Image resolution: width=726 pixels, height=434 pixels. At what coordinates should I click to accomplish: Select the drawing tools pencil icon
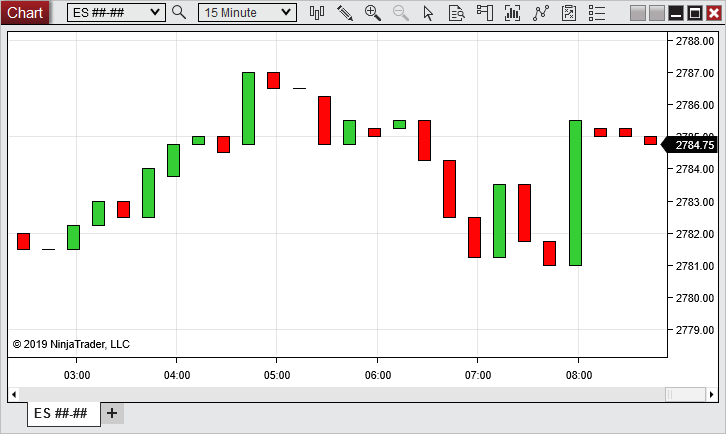(x=345, y=12)
